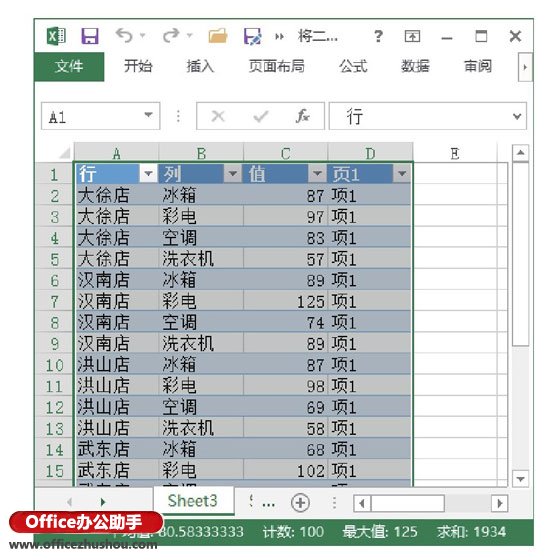Switch to the 插入 ribbon tab
Image resolution: width=560 pixels, height=560 pixels.
200,66
